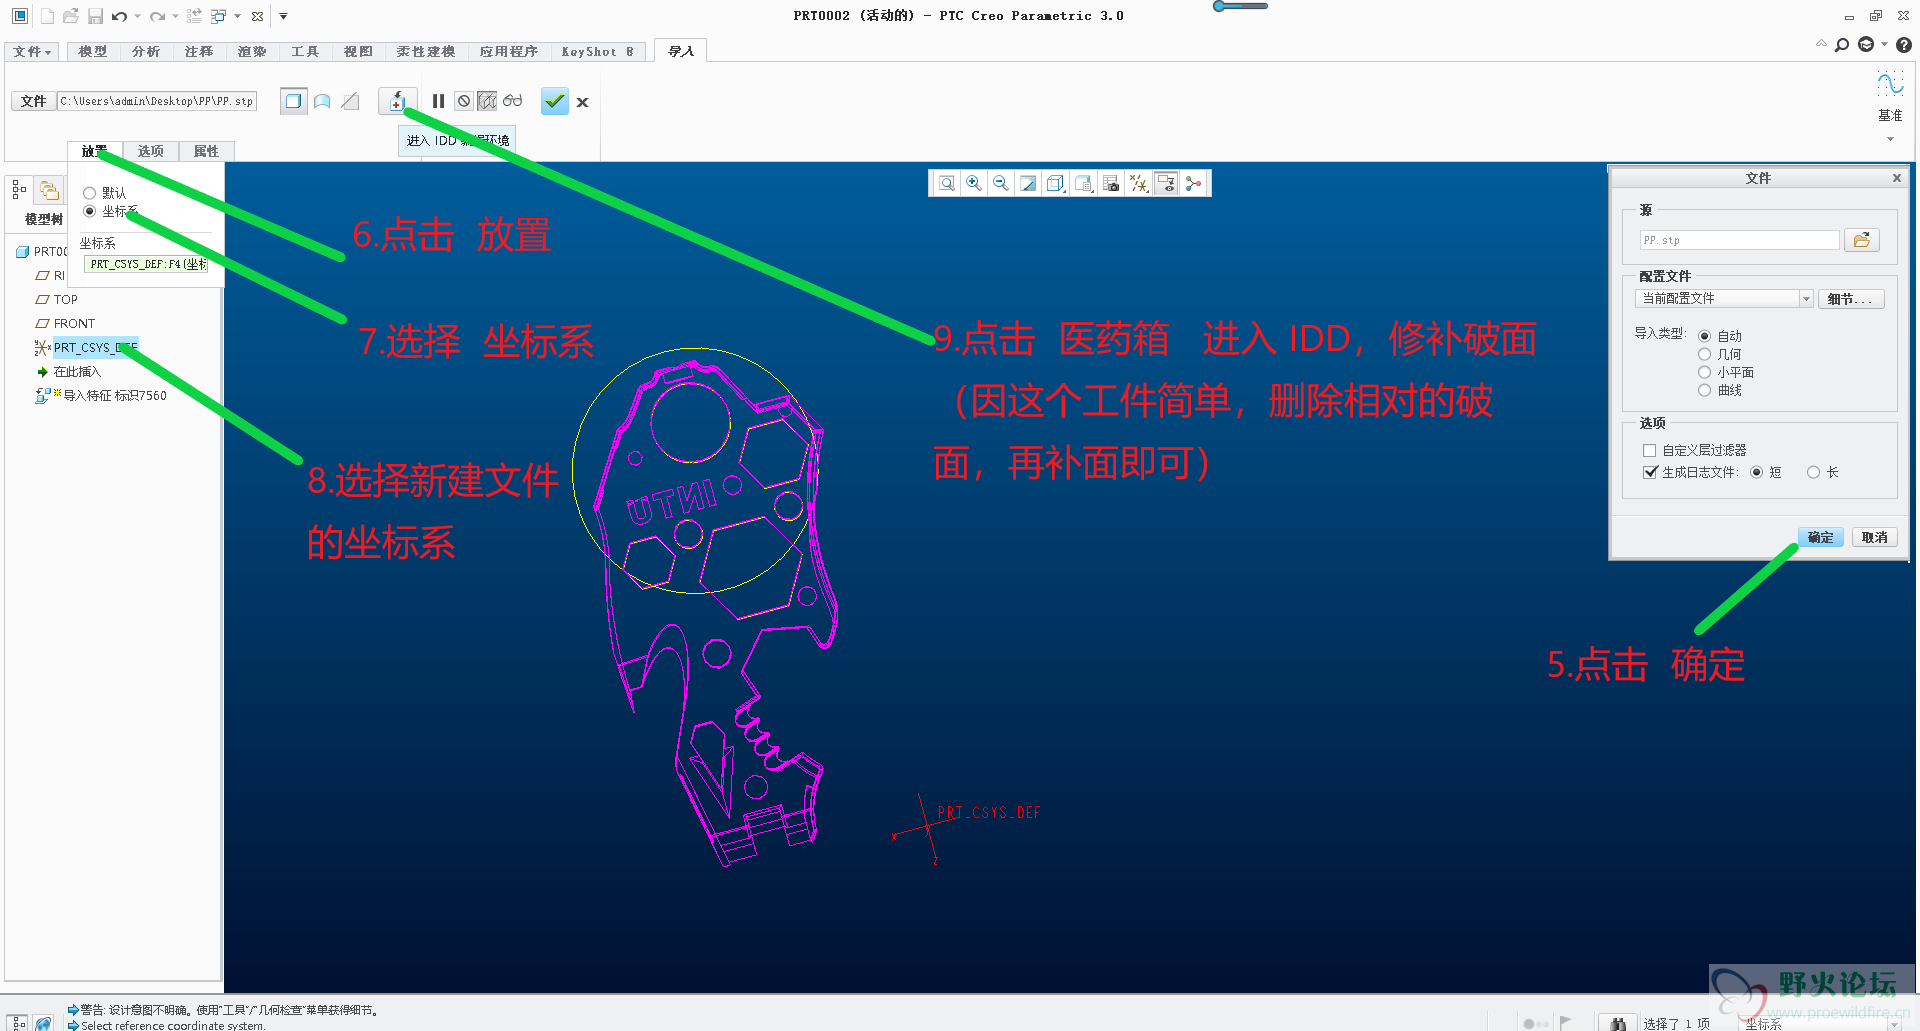Toggle the Spin Center icon
This screenshot has width=1920, height=1031.
point(1193,183)
